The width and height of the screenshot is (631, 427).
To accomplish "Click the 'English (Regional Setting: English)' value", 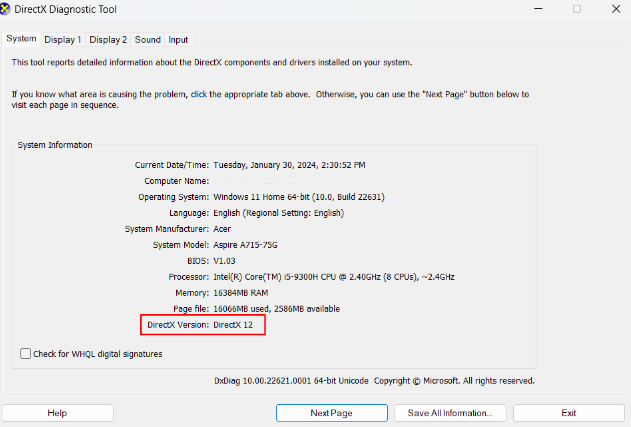I will [278, 213].
